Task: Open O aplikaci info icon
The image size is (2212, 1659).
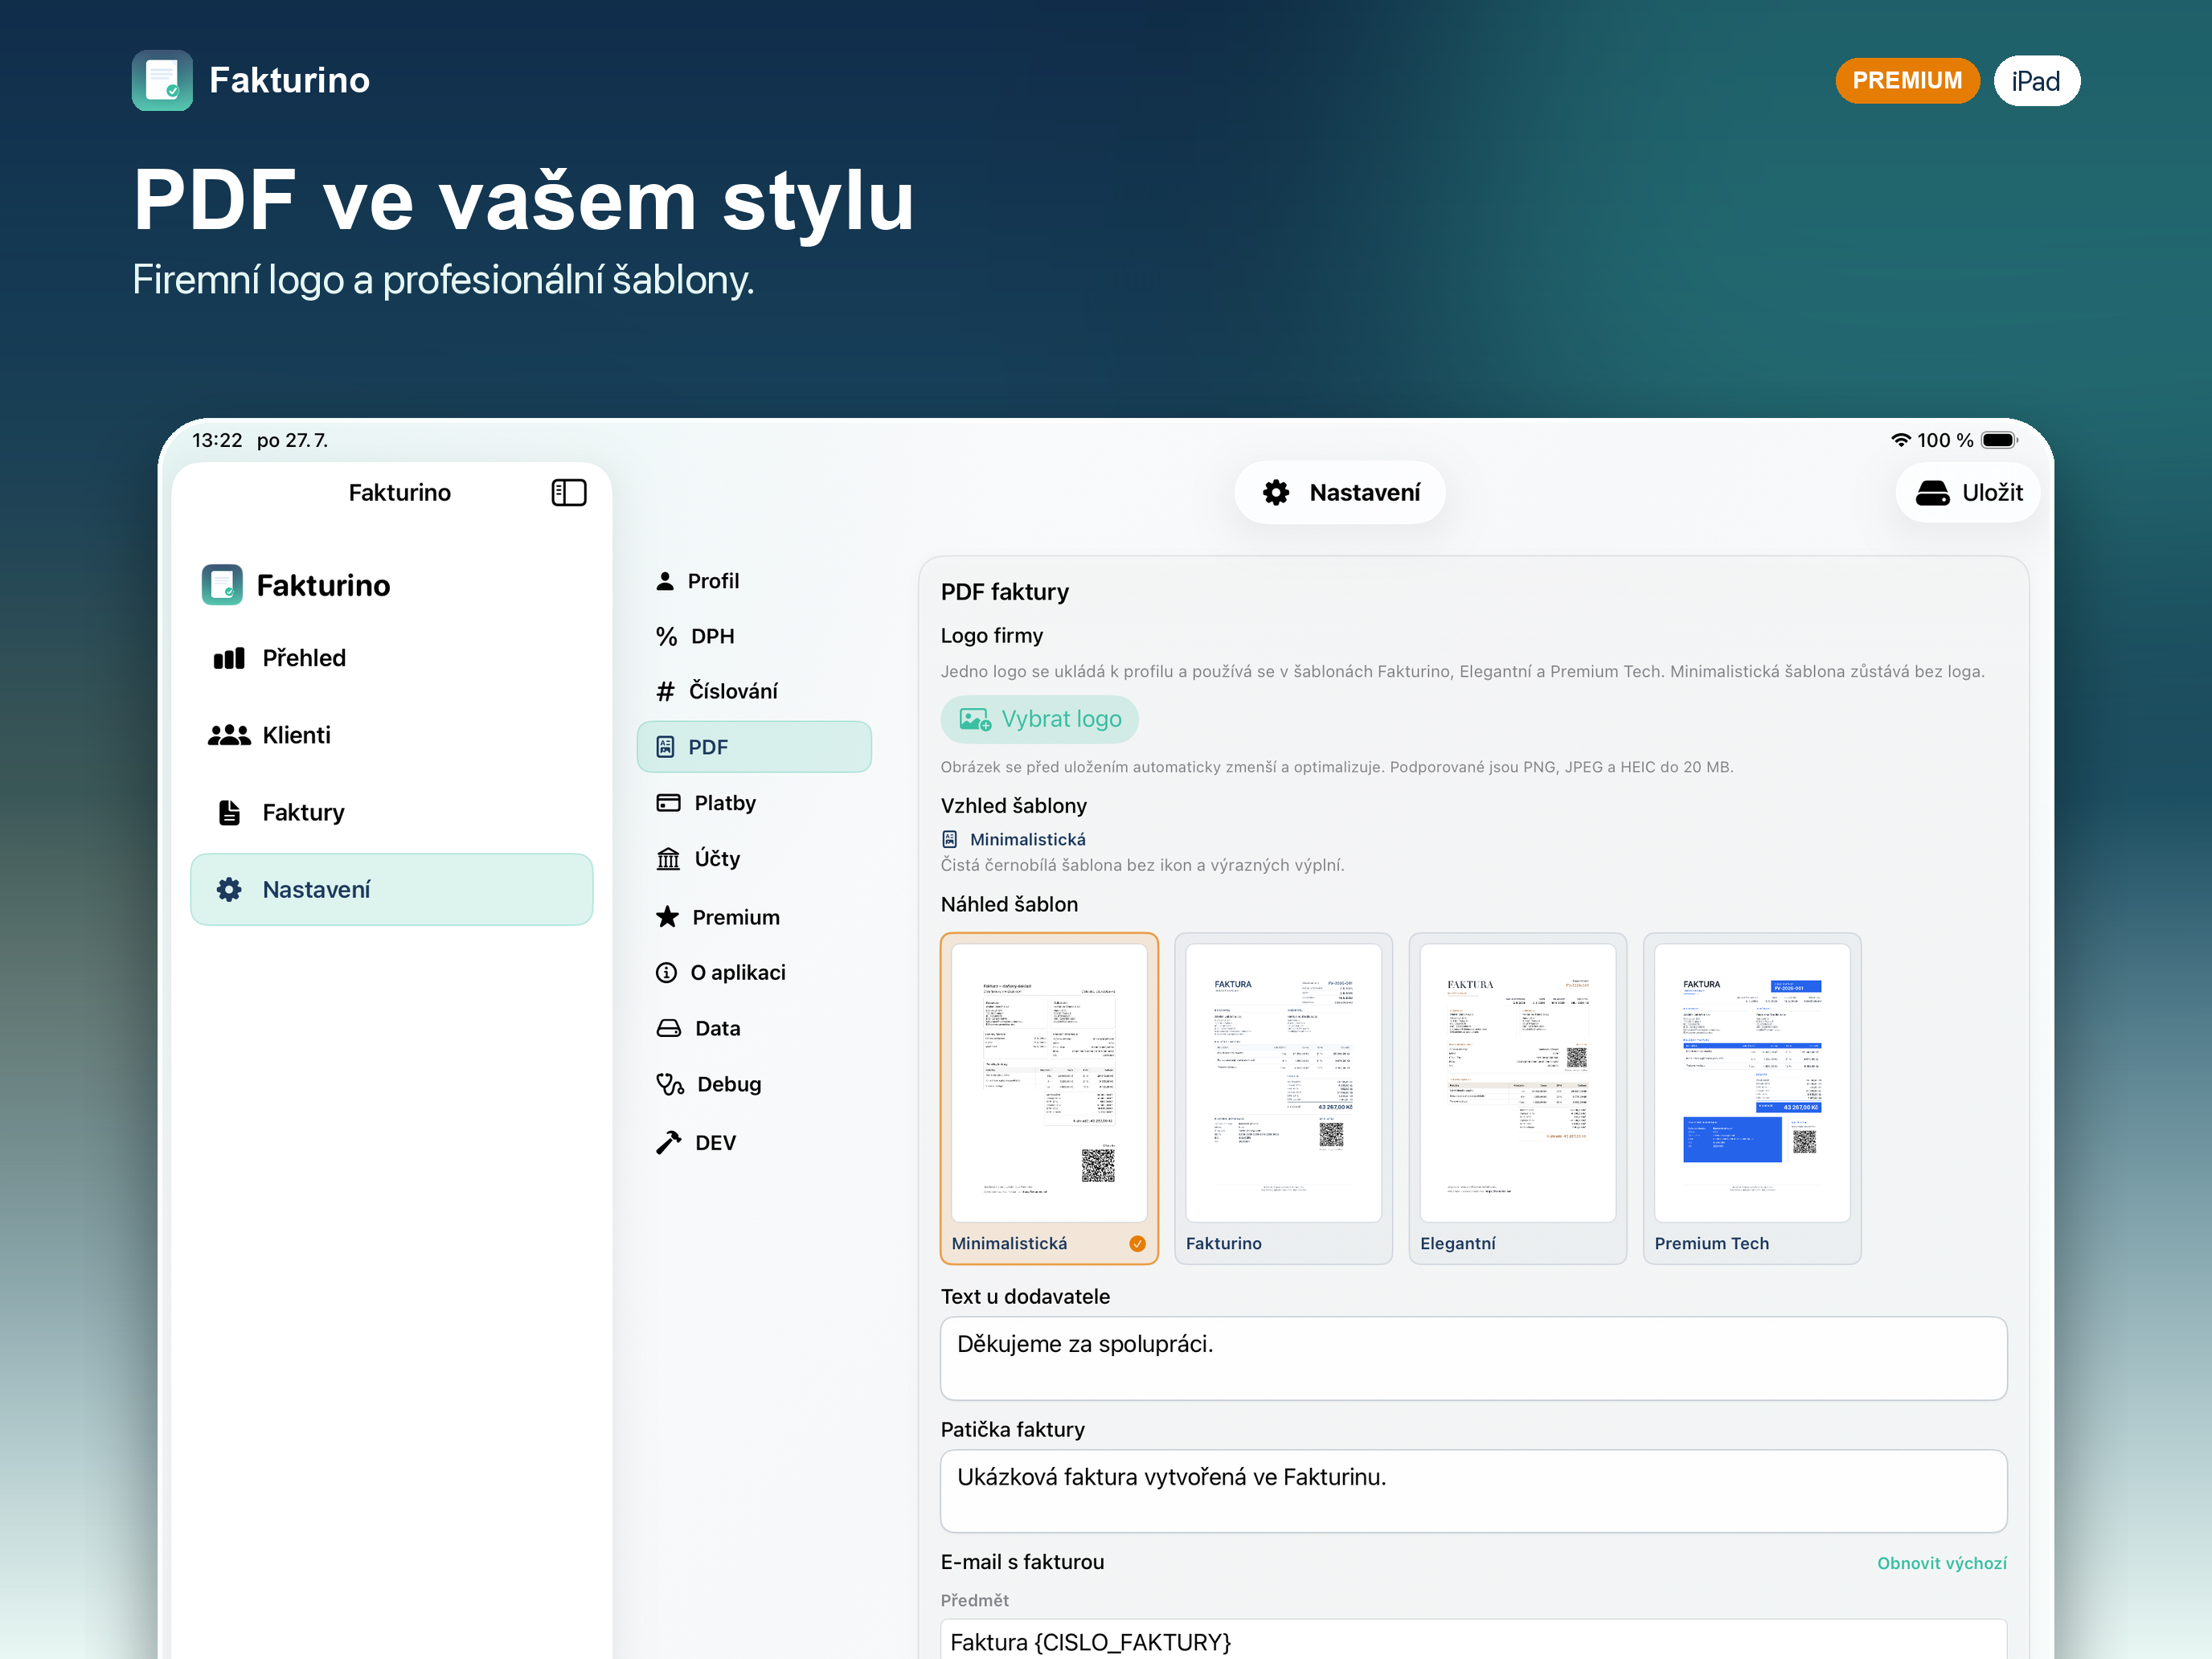Action: point(666,972)
